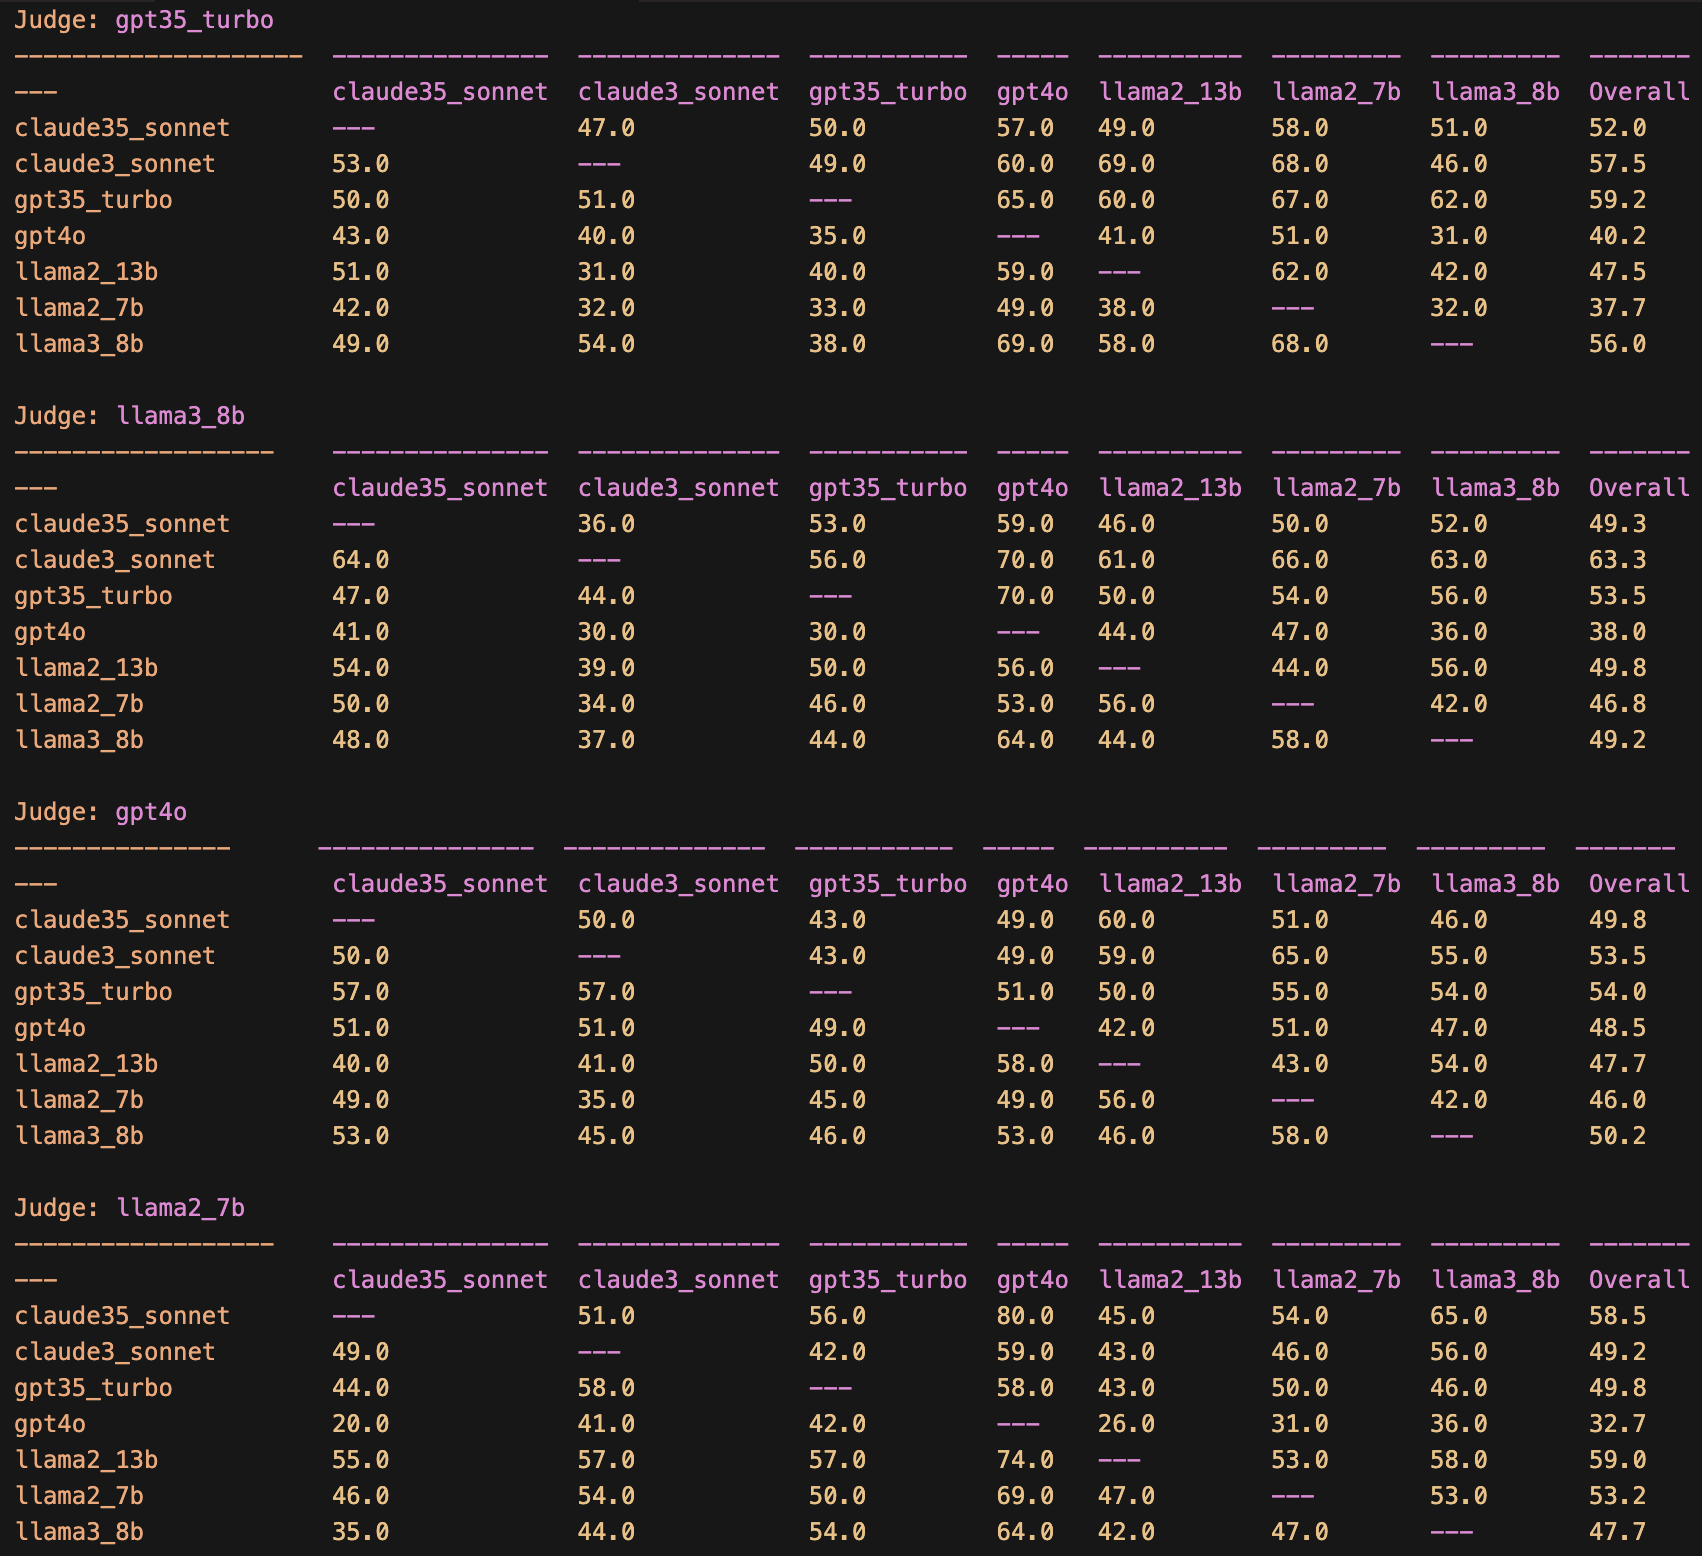This screenshot has width=1702, height=1556.
Task: Click the 53.2 overall value
Action: click(1617, 1496)
